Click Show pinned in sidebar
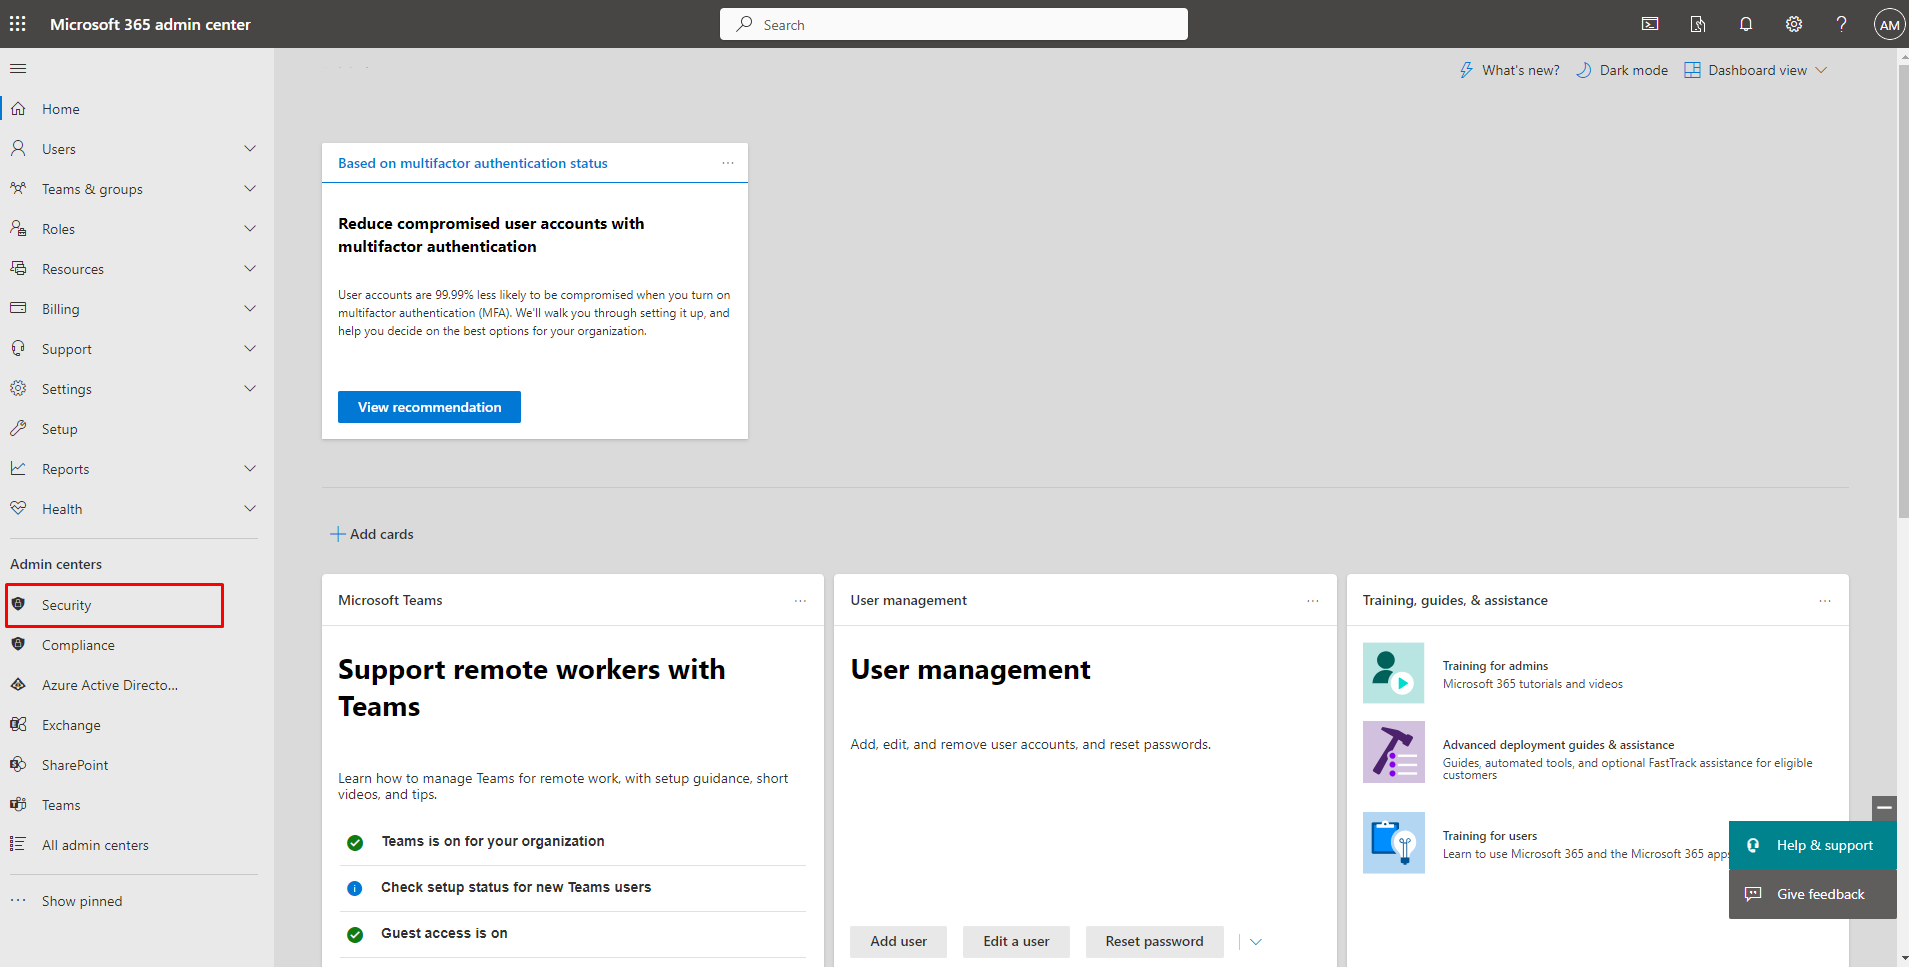Image resolution: width=1909 pixels, height=968 pixels. coord(82,901)
